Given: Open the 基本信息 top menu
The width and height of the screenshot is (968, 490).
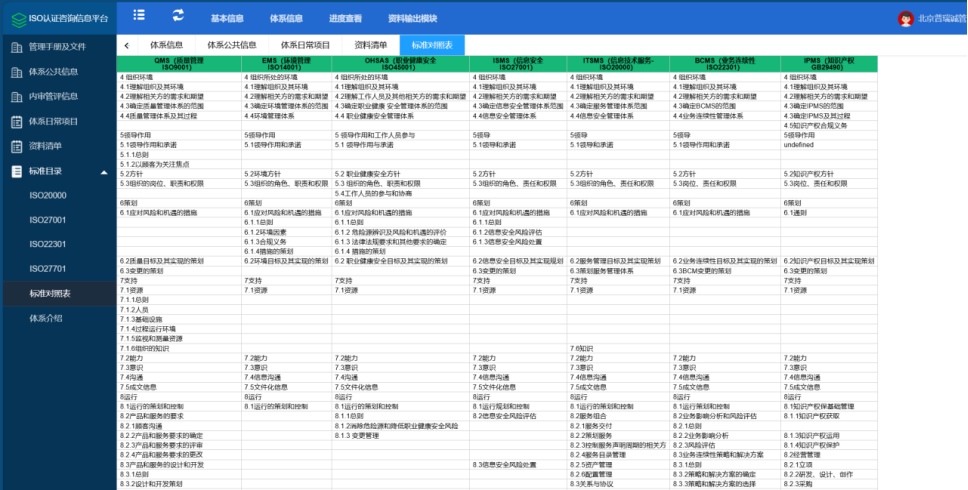Looking at the screenshot, I should (x=227, y=19).
